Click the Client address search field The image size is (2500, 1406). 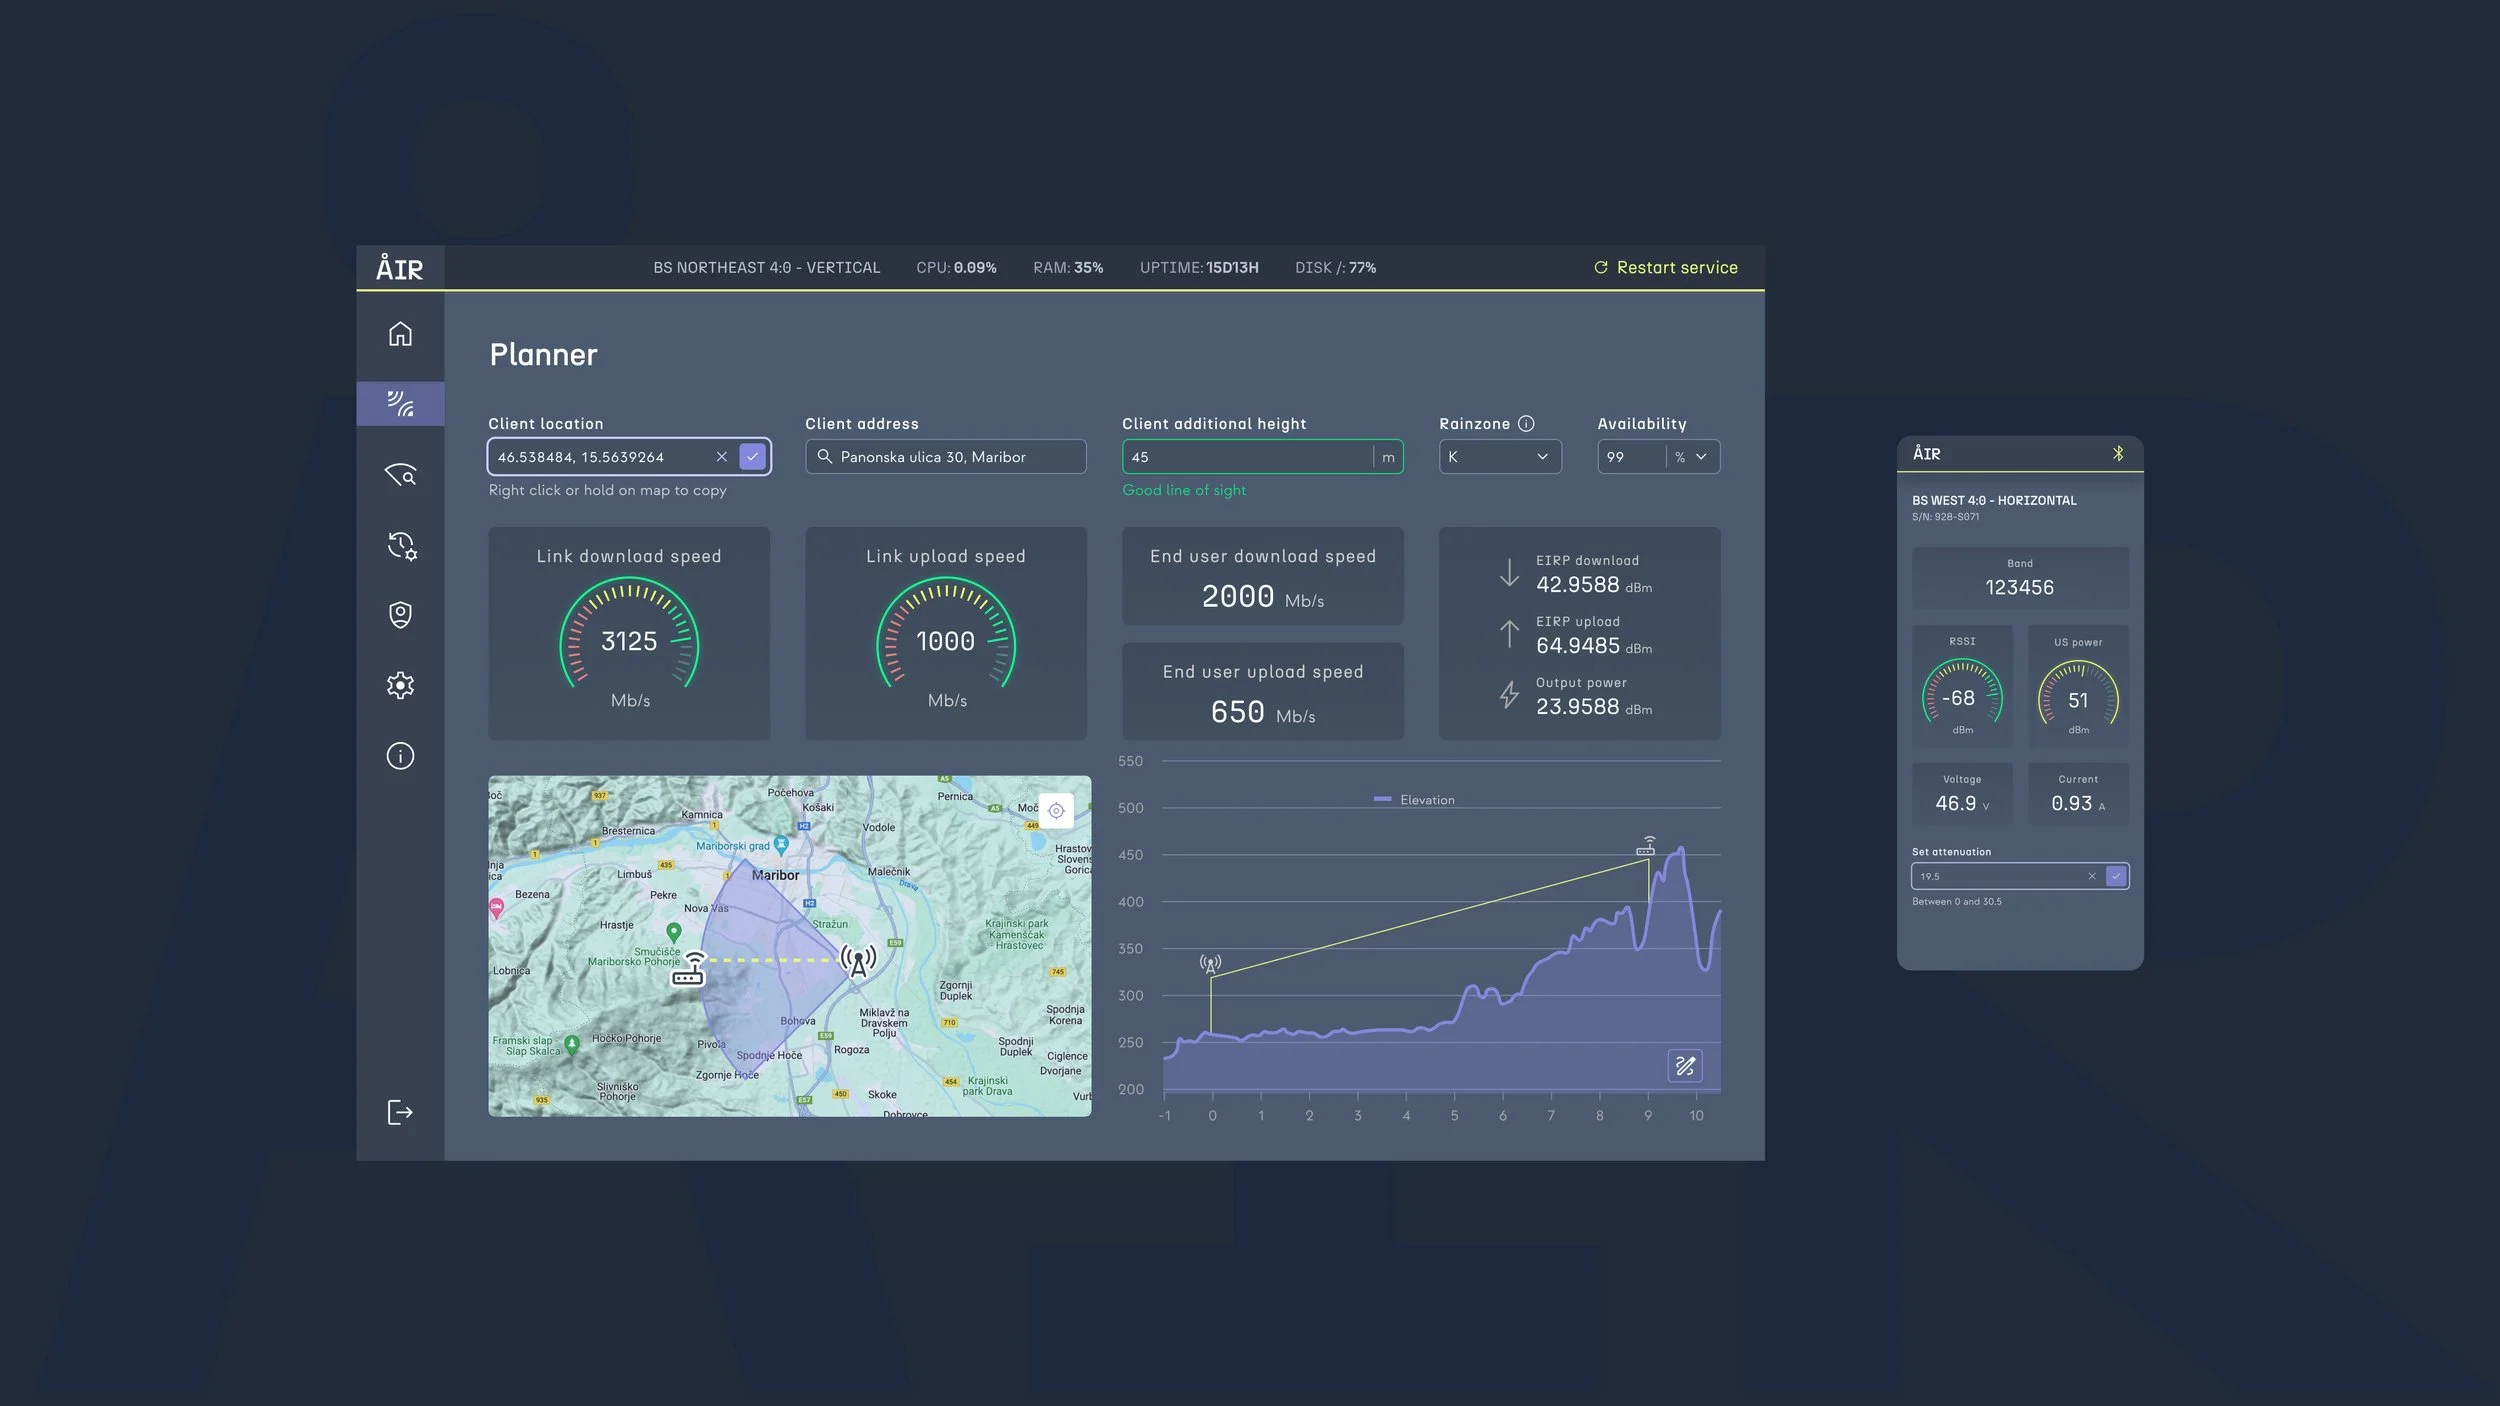coord(945,457)
